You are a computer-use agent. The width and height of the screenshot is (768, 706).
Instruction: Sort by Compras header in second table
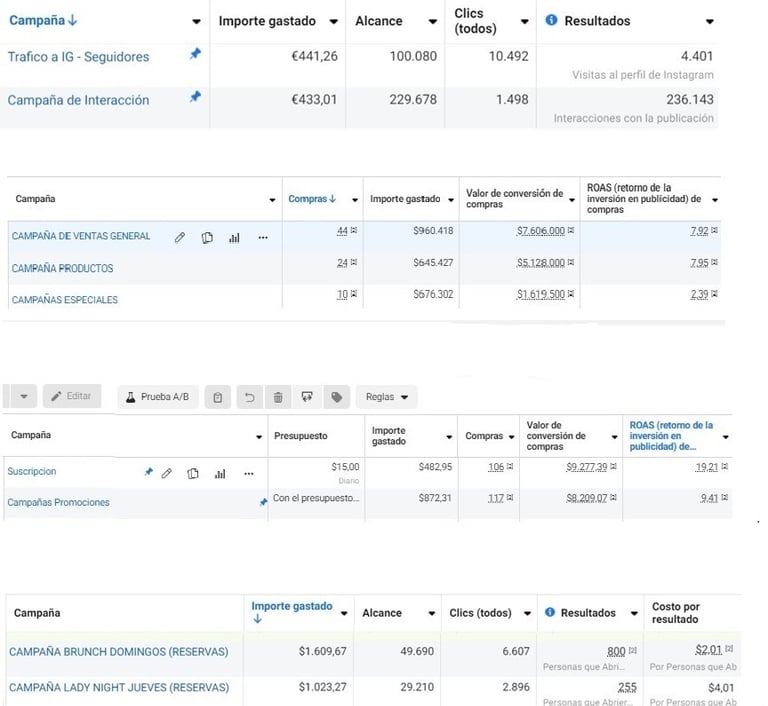(312, 198)
